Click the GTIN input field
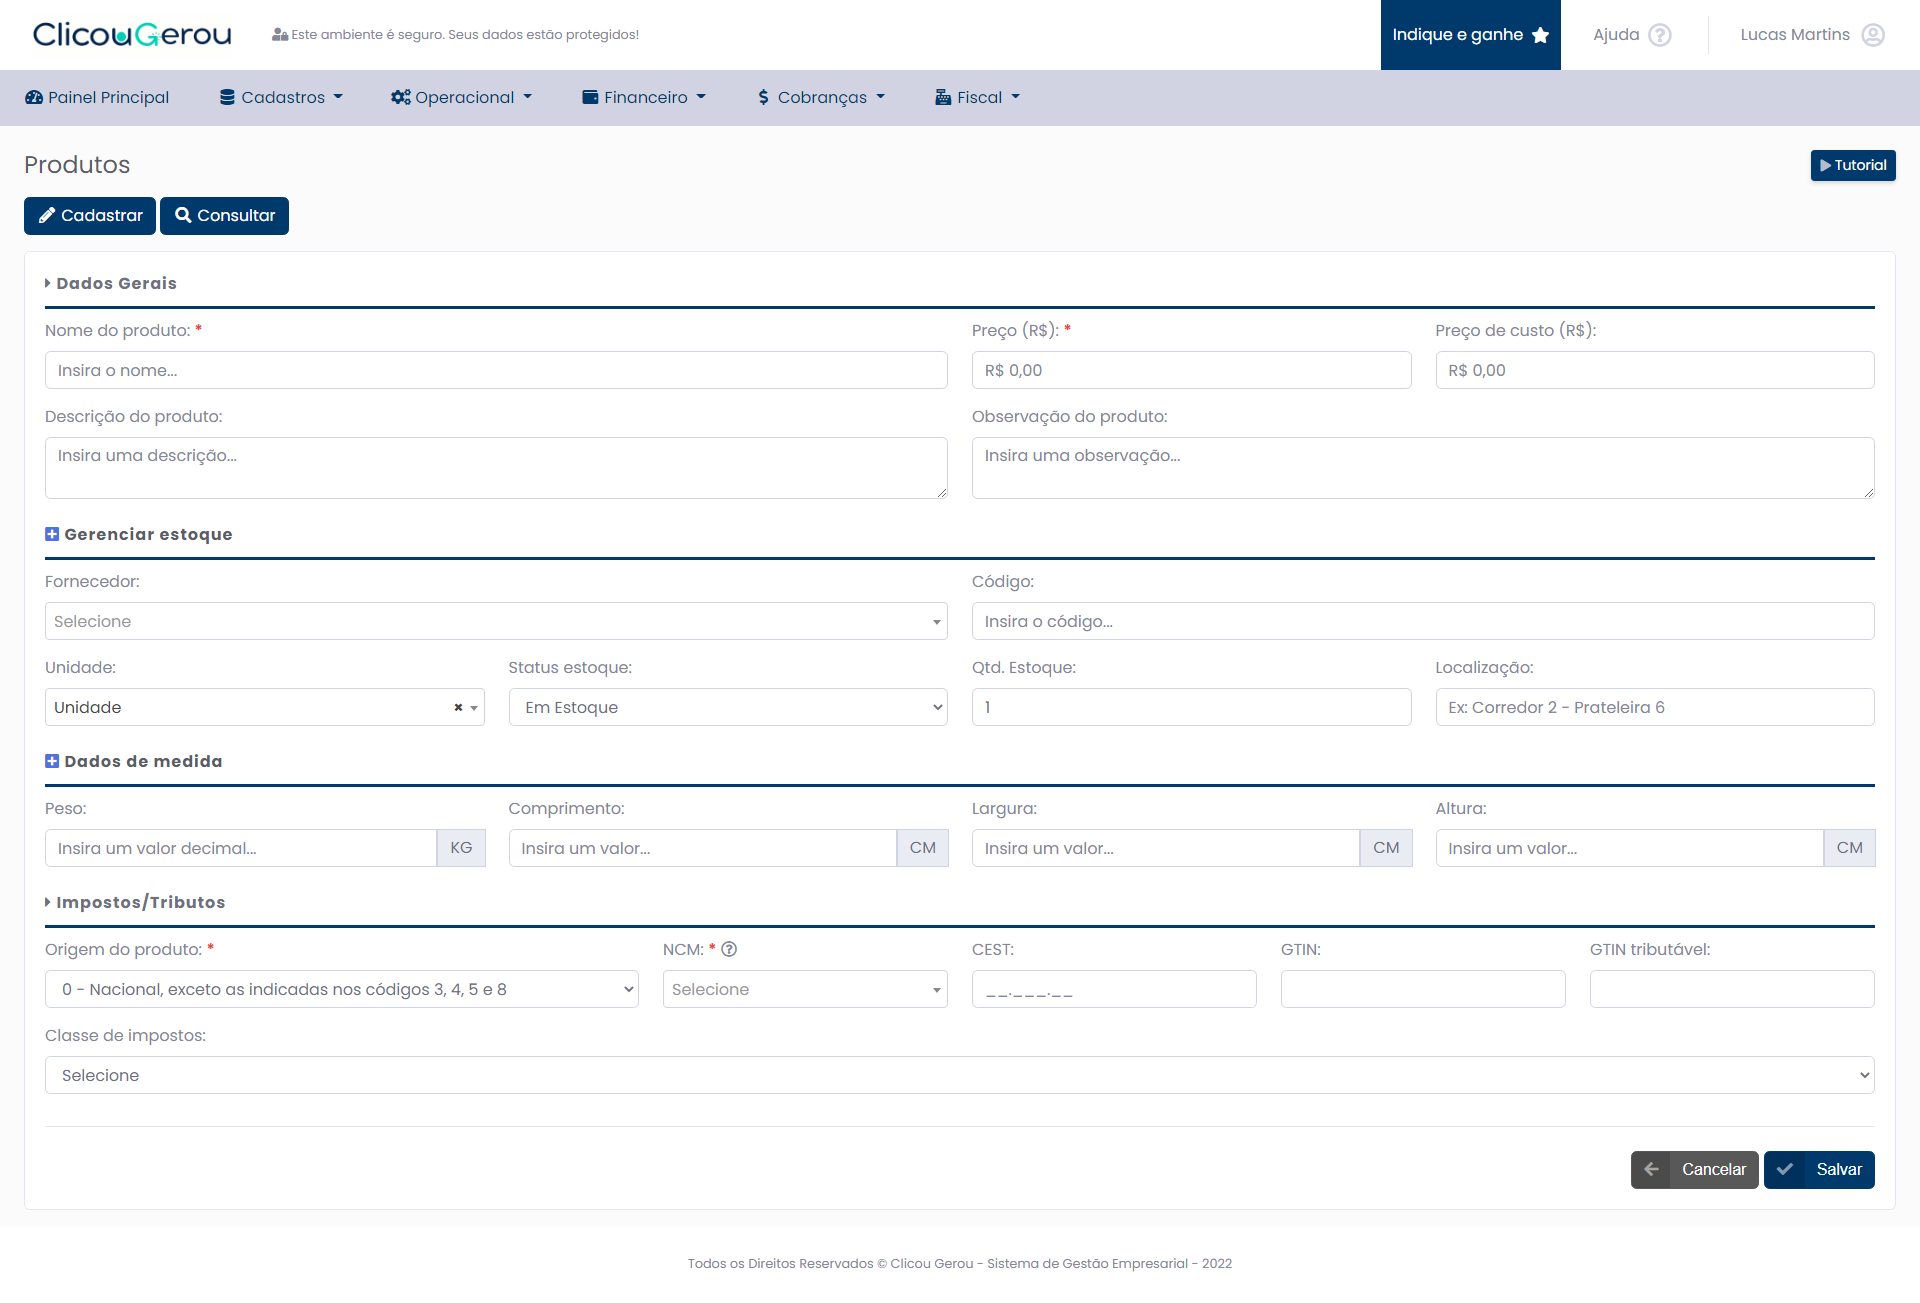Viewport: 1920px width, 1303px height. coord(1423,989)
